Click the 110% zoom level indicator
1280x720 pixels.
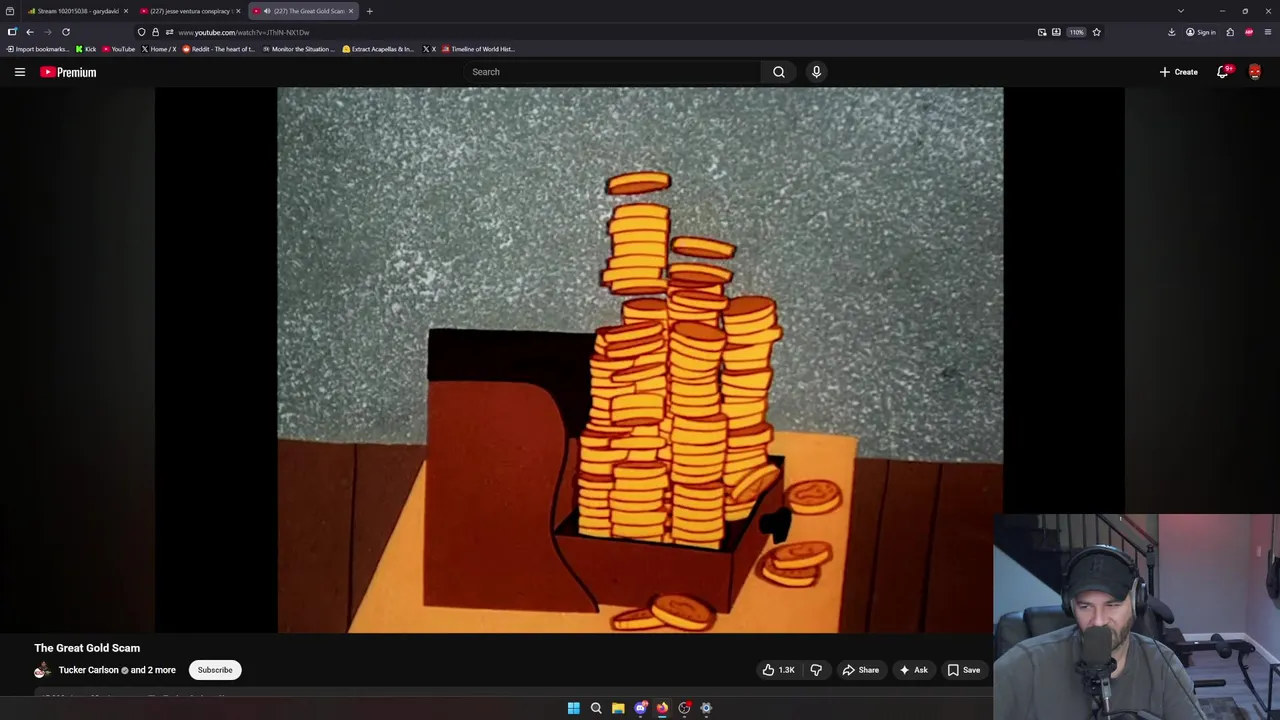(x=1076, y=32)
